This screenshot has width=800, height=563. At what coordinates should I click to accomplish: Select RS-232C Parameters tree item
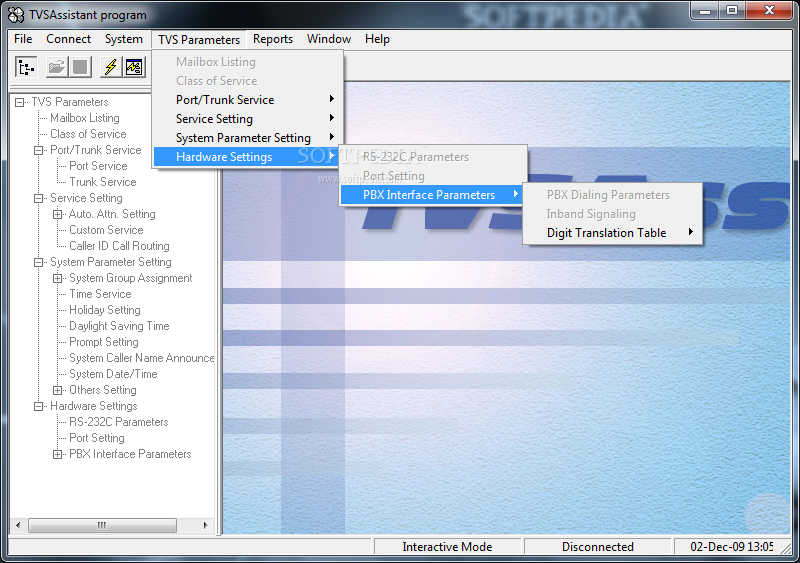(118, 422)
